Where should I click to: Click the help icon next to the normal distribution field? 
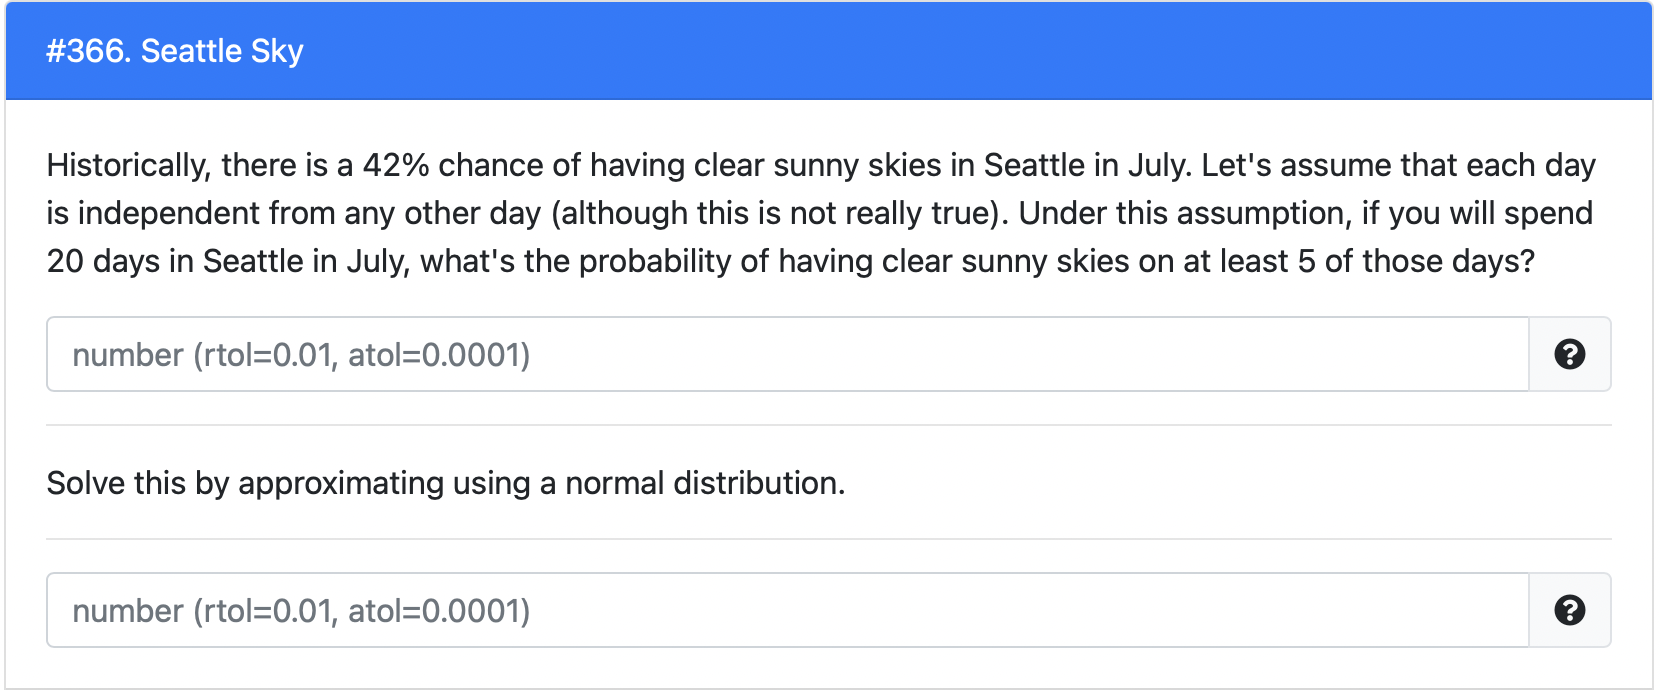coord(1569,610)
